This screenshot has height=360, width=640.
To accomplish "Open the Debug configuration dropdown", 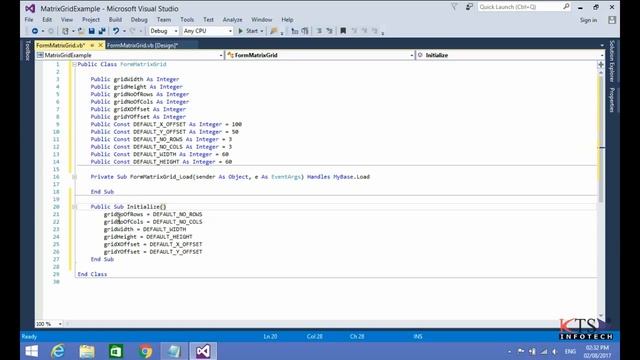I will (x=164, y=31).
